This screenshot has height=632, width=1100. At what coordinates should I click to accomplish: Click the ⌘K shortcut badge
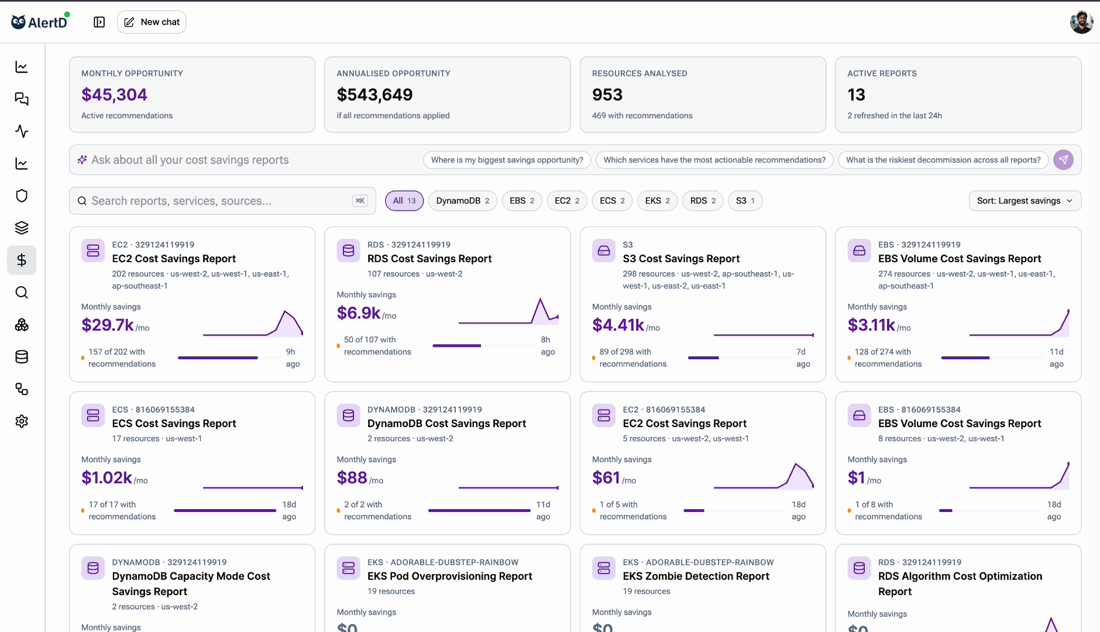click(360, 201)
